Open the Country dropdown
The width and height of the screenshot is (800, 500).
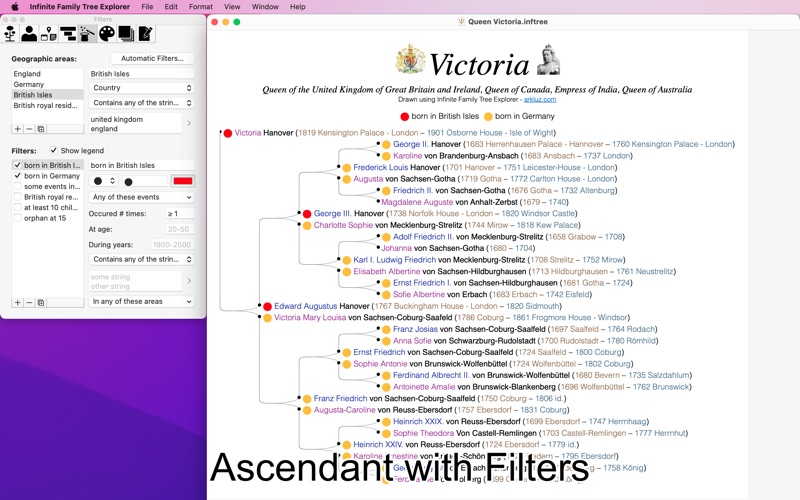click(x=142, y=88)
